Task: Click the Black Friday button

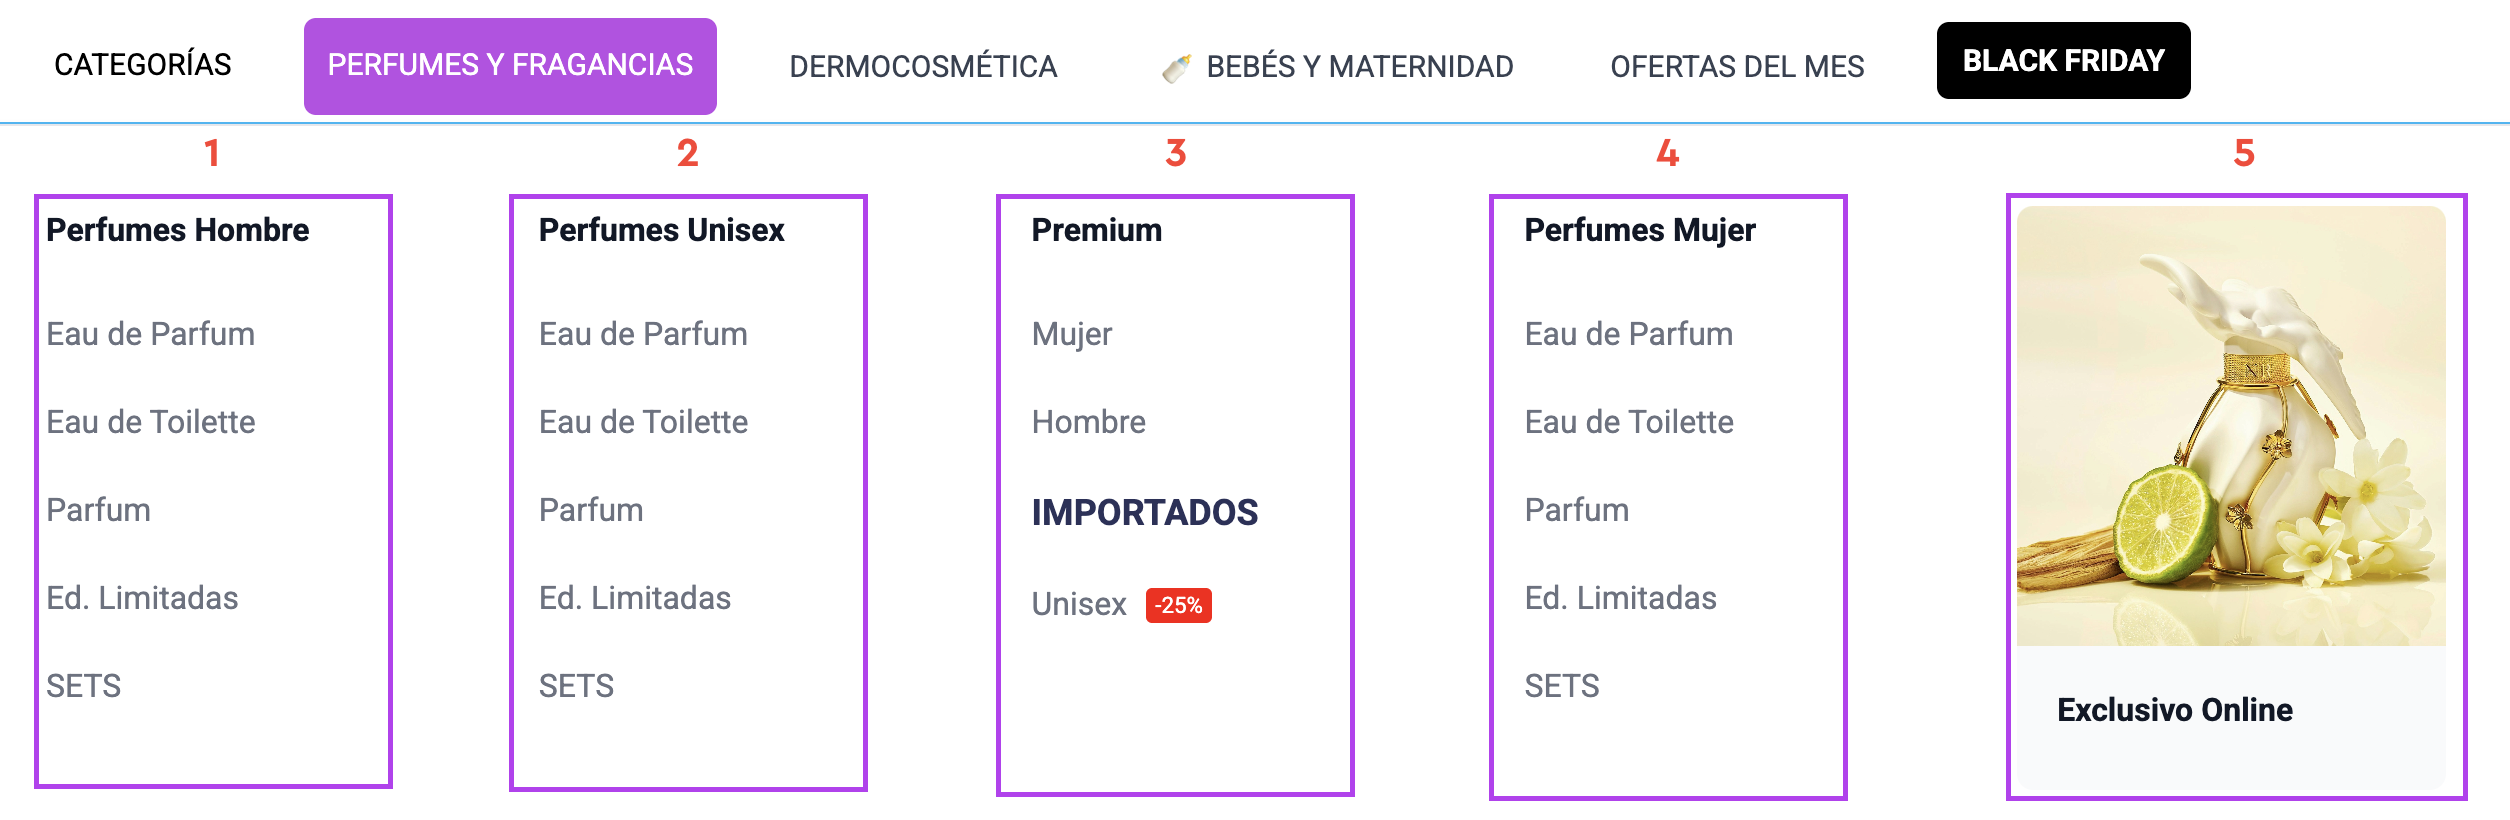Action: (2063, 61)
